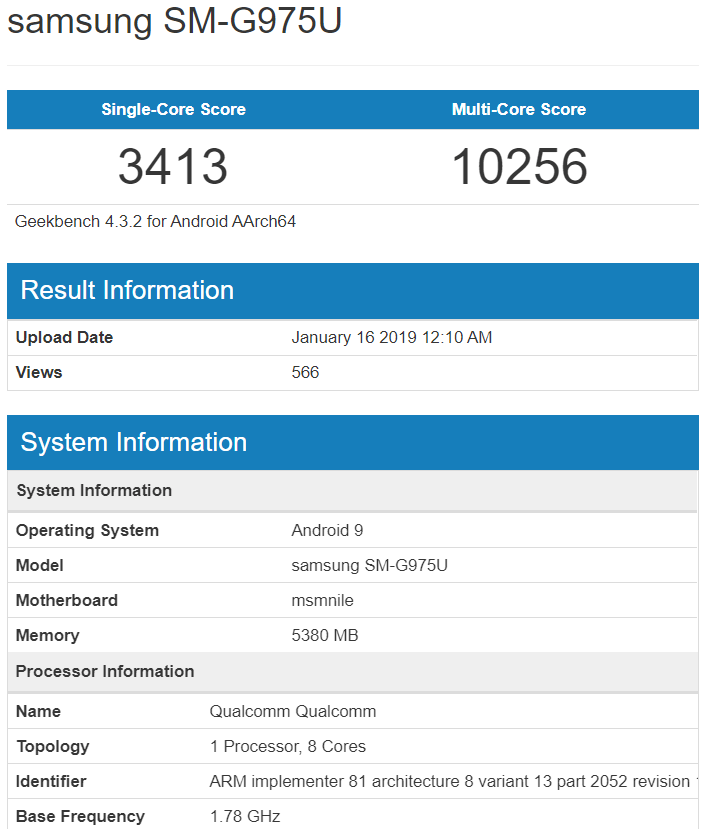Click the Views label
This screenshot has width=704, height=829.
[39, 372]
